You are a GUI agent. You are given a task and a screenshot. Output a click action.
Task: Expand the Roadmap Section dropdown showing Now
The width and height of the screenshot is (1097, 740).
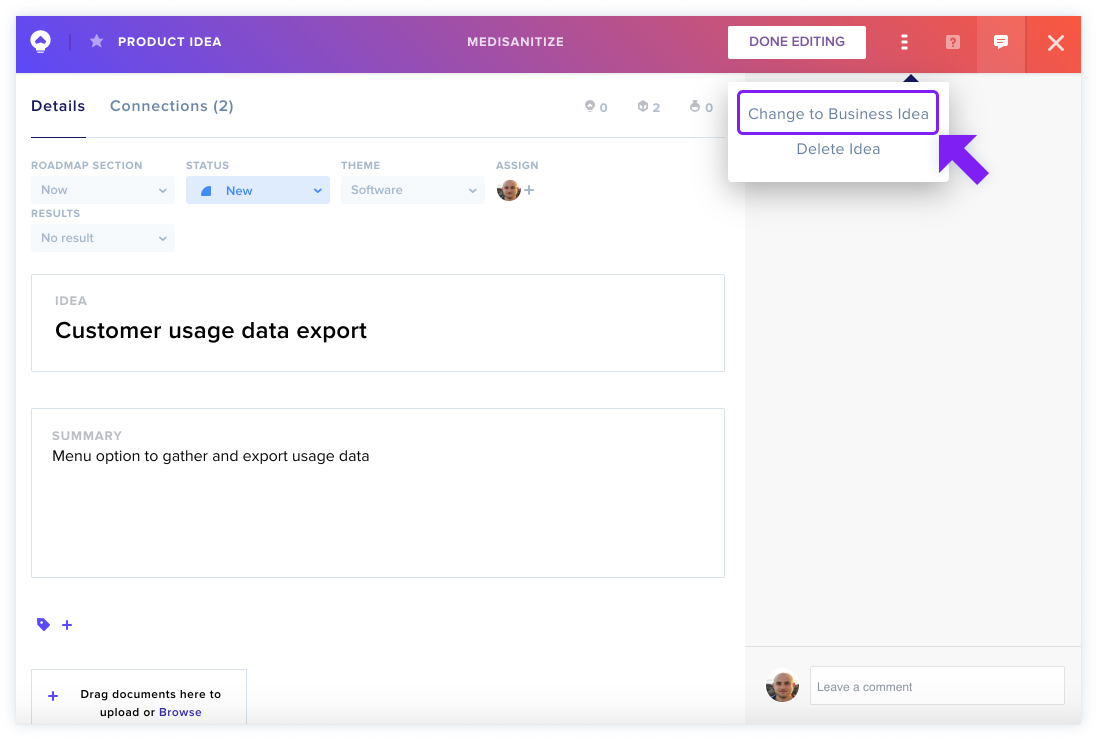click(x=103, y=190)
